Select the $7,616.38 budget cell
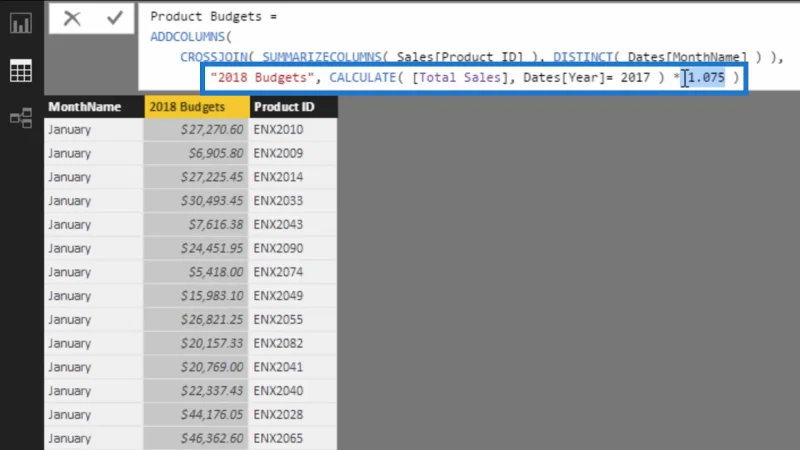This screenshot has height=450, width=800. click(x=196, y=224)
